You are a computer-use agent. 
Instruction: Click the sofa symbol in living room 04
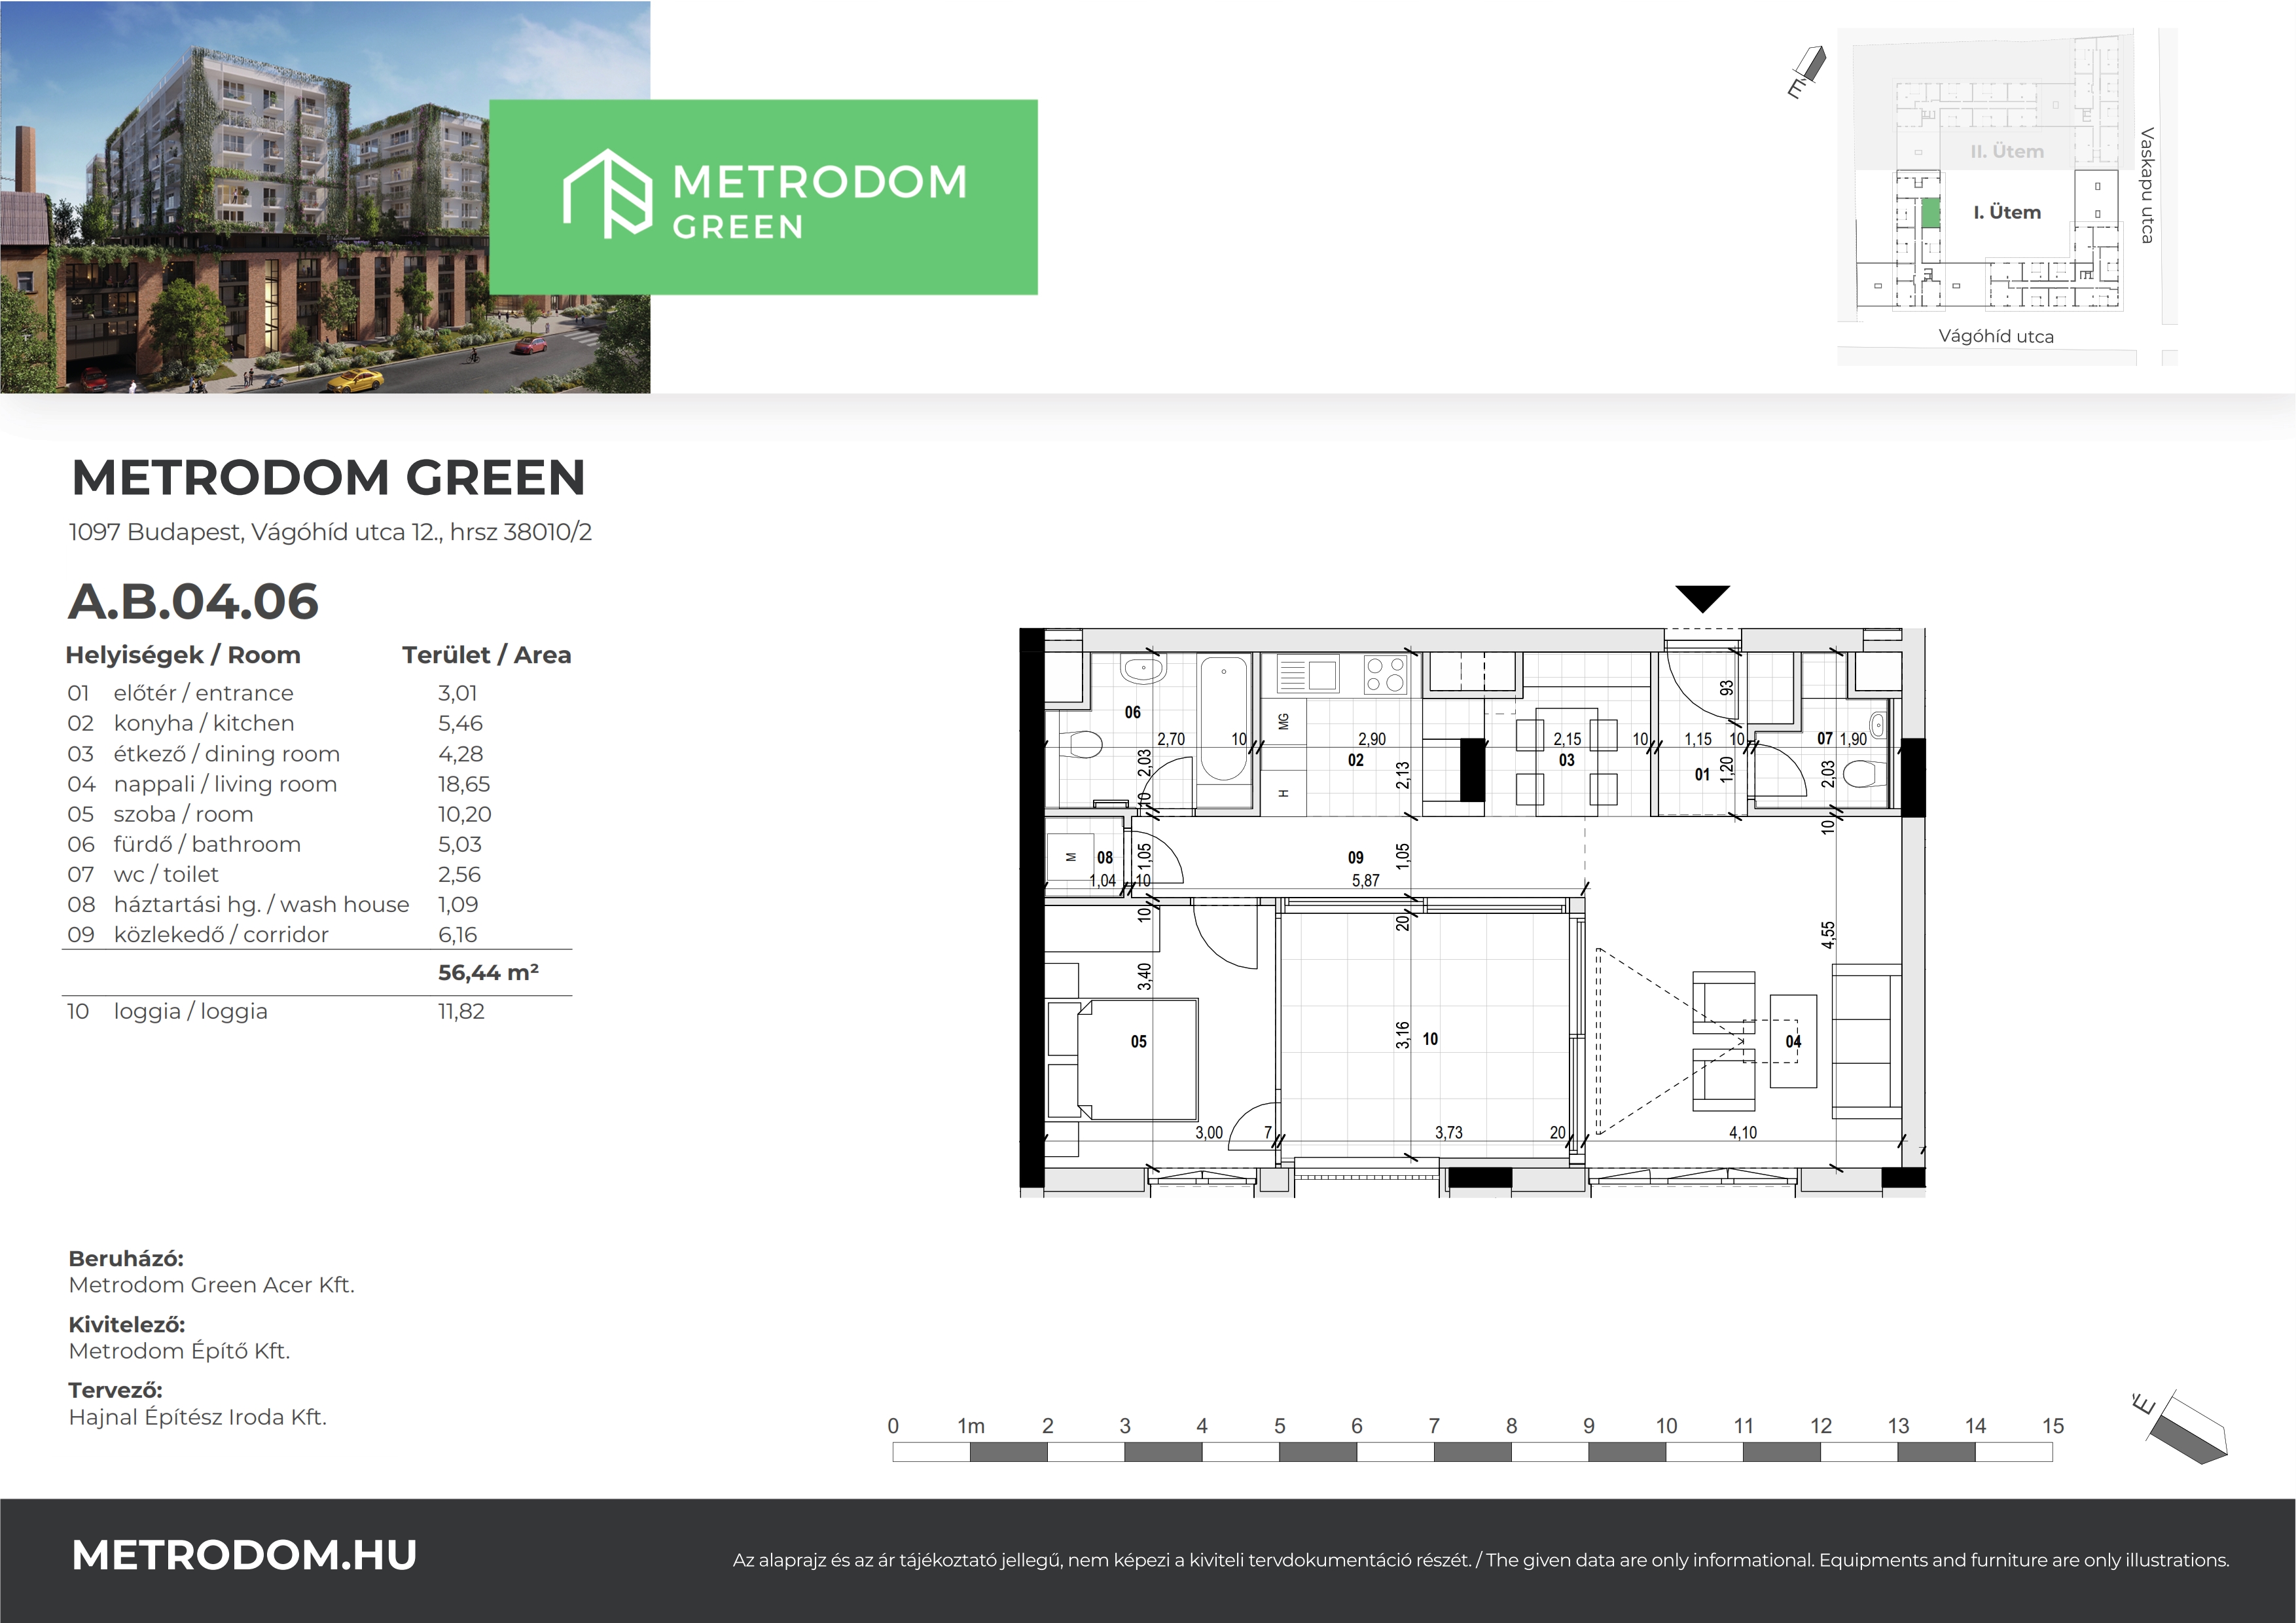tap(1866, 1041)
